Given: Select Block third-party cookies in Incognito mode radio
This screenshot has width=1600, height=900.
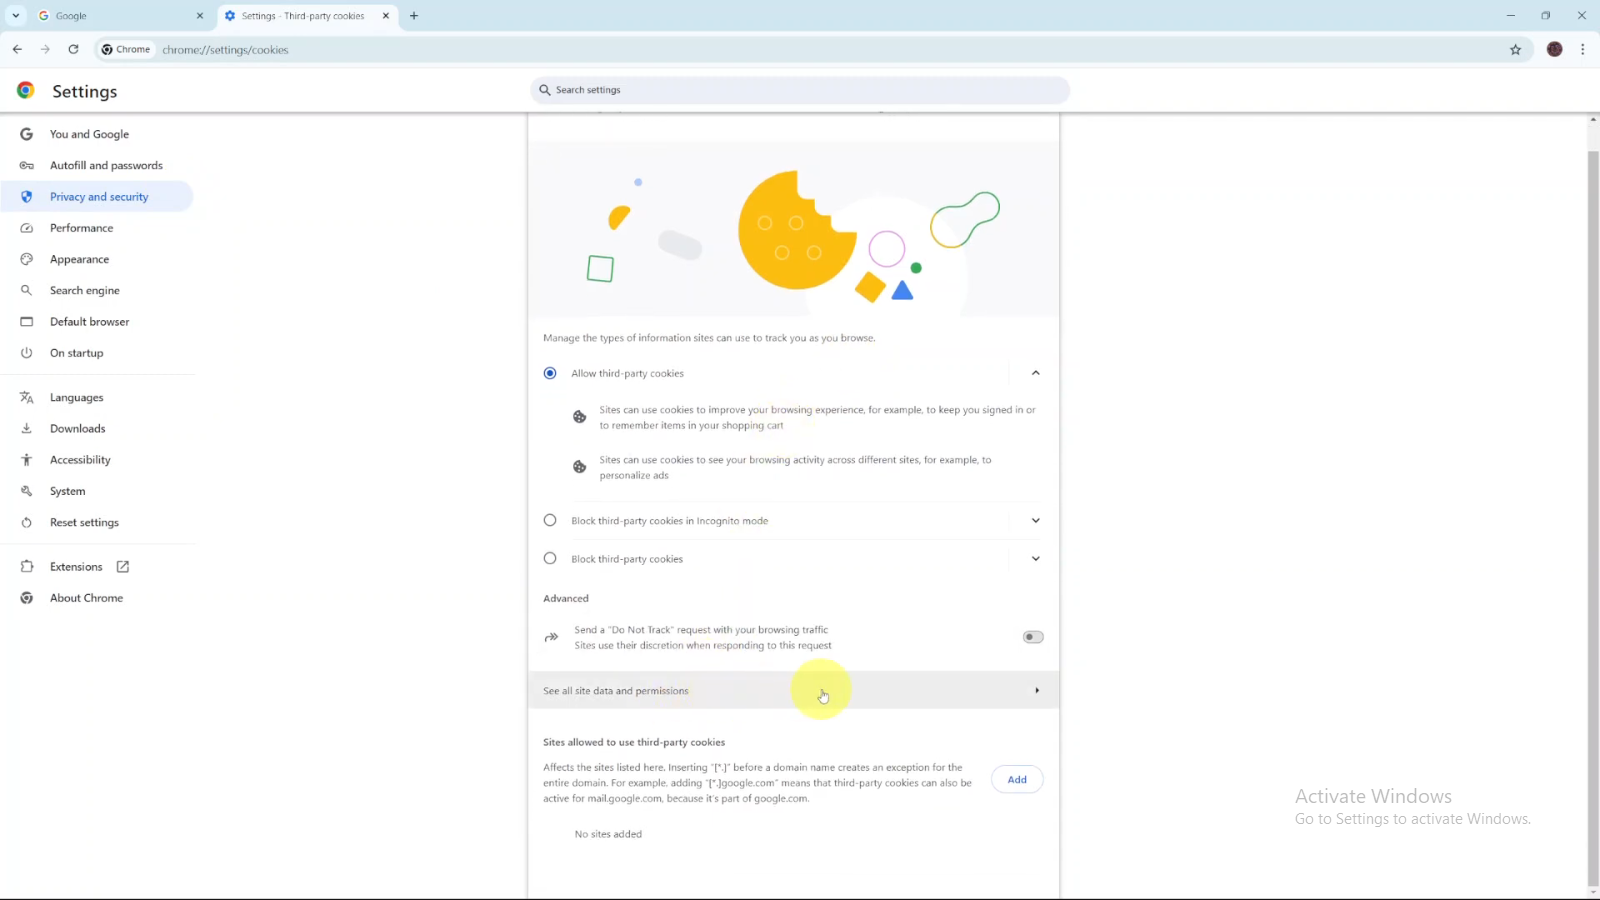Looking at the screenshot, I should click(550, 520).
